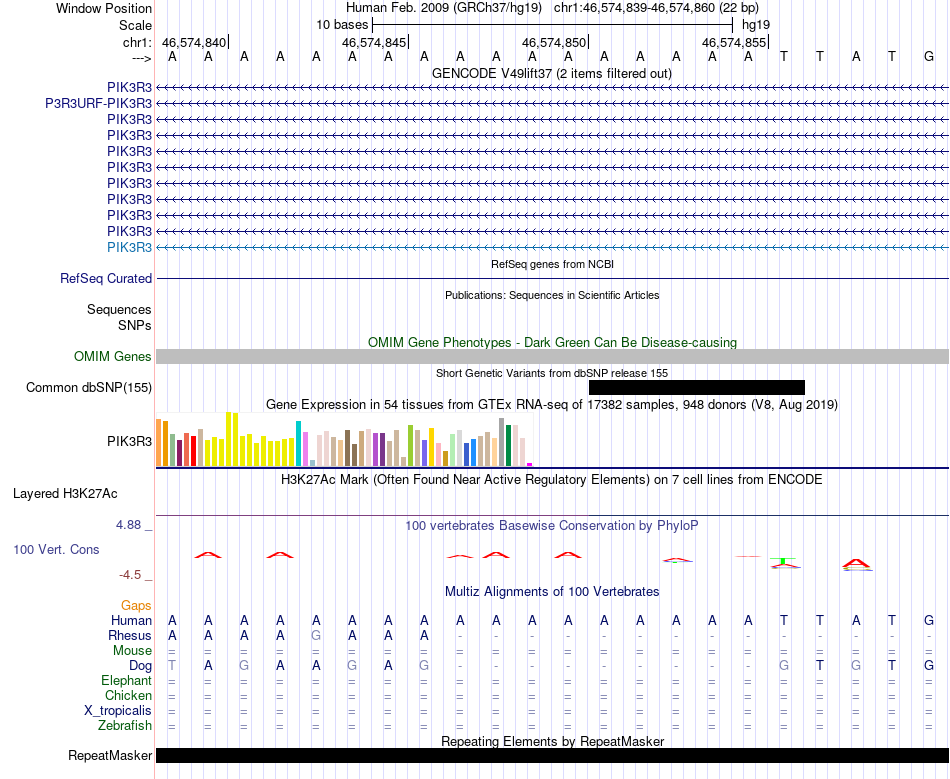The image size is (950, 779).
Task: Click the tall cyan bar in GTEx chart
Action: coord(298,443)
